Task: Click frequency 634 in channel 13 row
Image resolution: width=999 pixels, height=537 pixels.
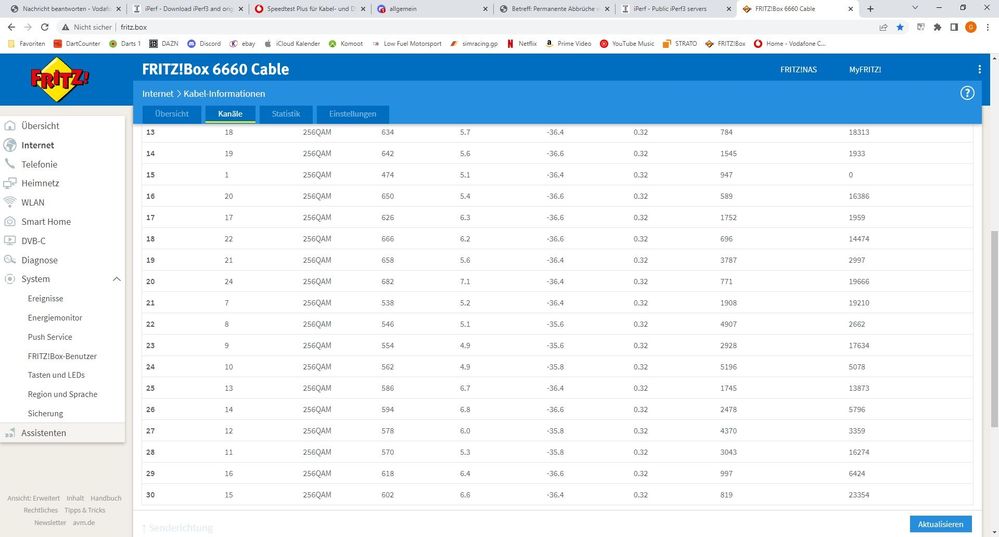Action: (x=387, y=132)
